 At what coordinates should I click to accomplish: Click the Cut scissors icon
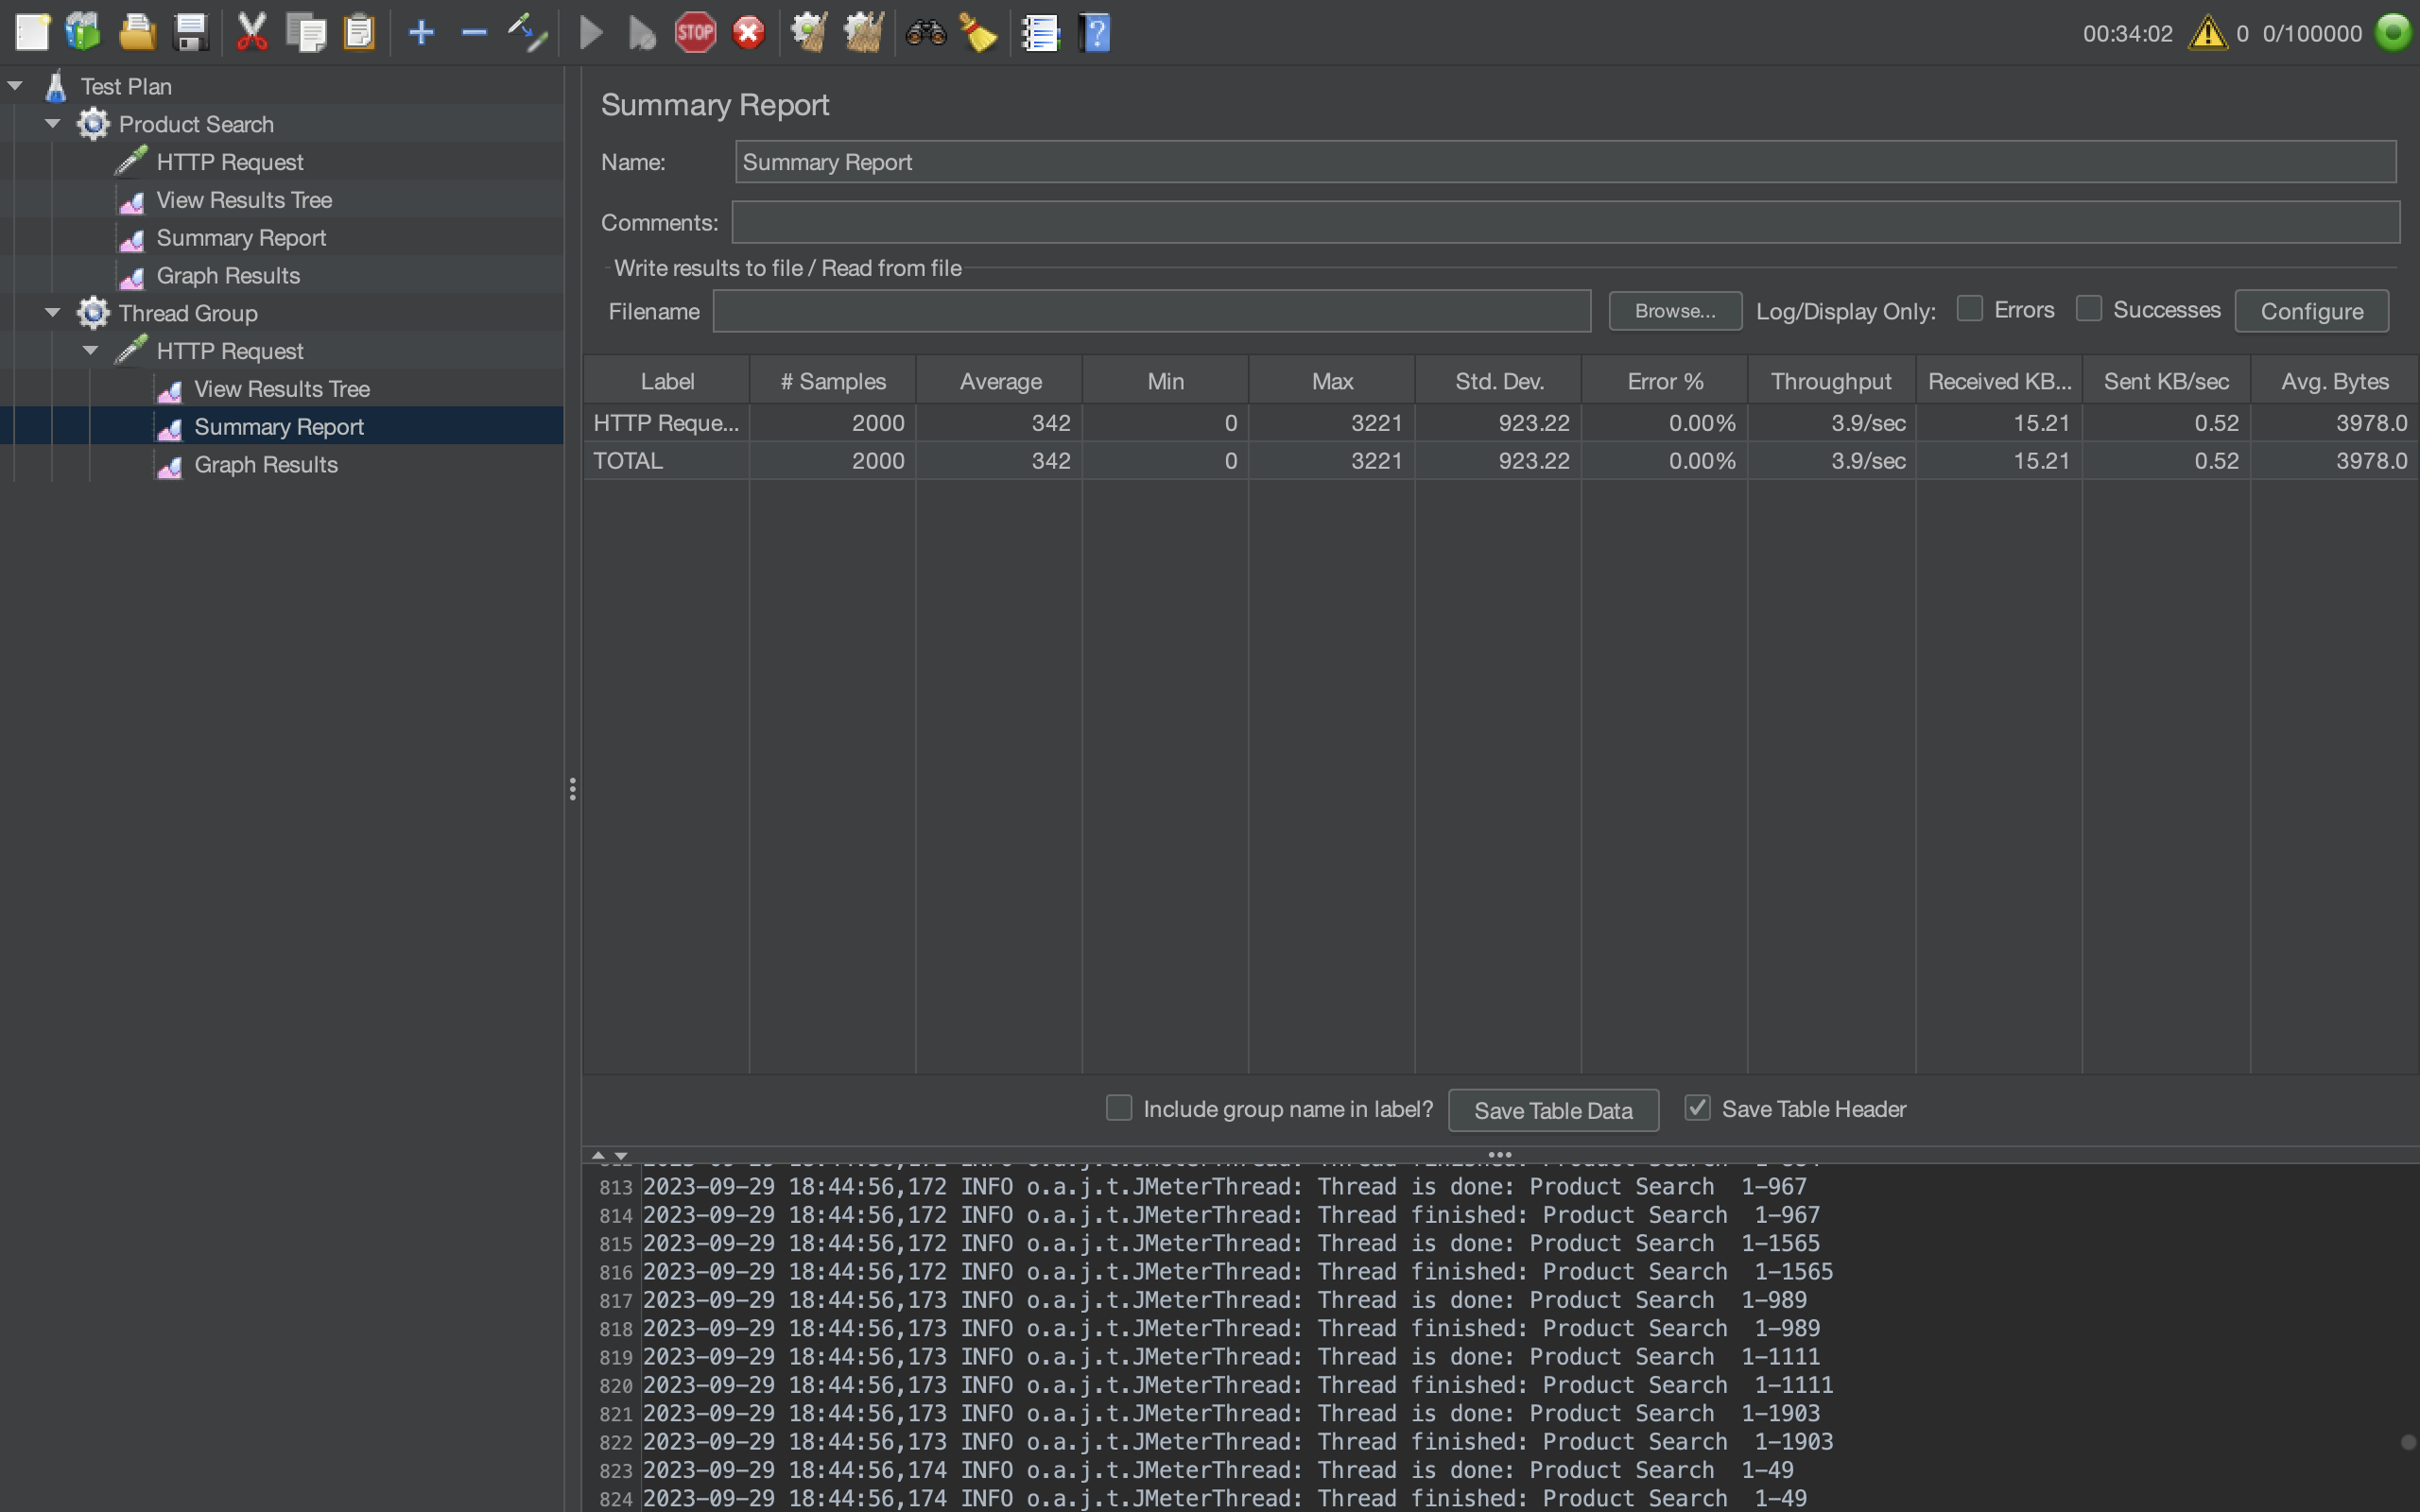(x=252, y=33)
